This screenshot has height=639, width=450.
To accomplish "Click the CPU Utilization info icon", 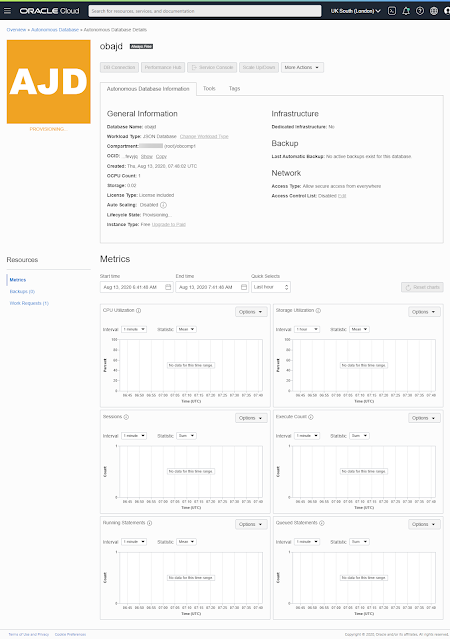I will (139, 311).
